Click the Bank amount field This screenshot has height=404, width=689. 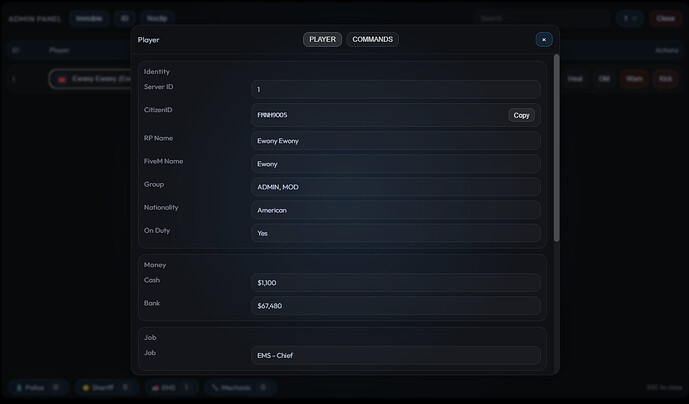point(395,306)
